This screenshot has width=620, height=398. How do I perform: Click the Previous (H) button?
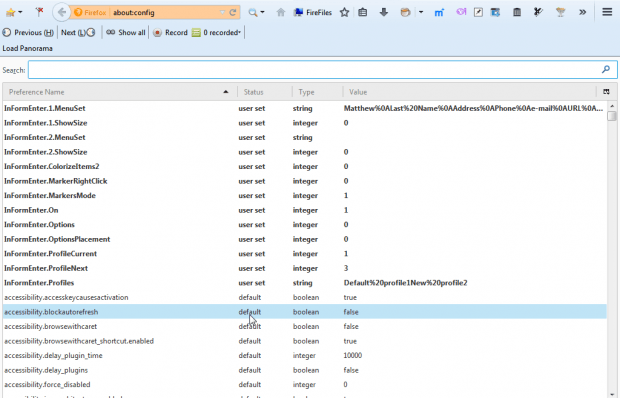click(x=28, y=32)
